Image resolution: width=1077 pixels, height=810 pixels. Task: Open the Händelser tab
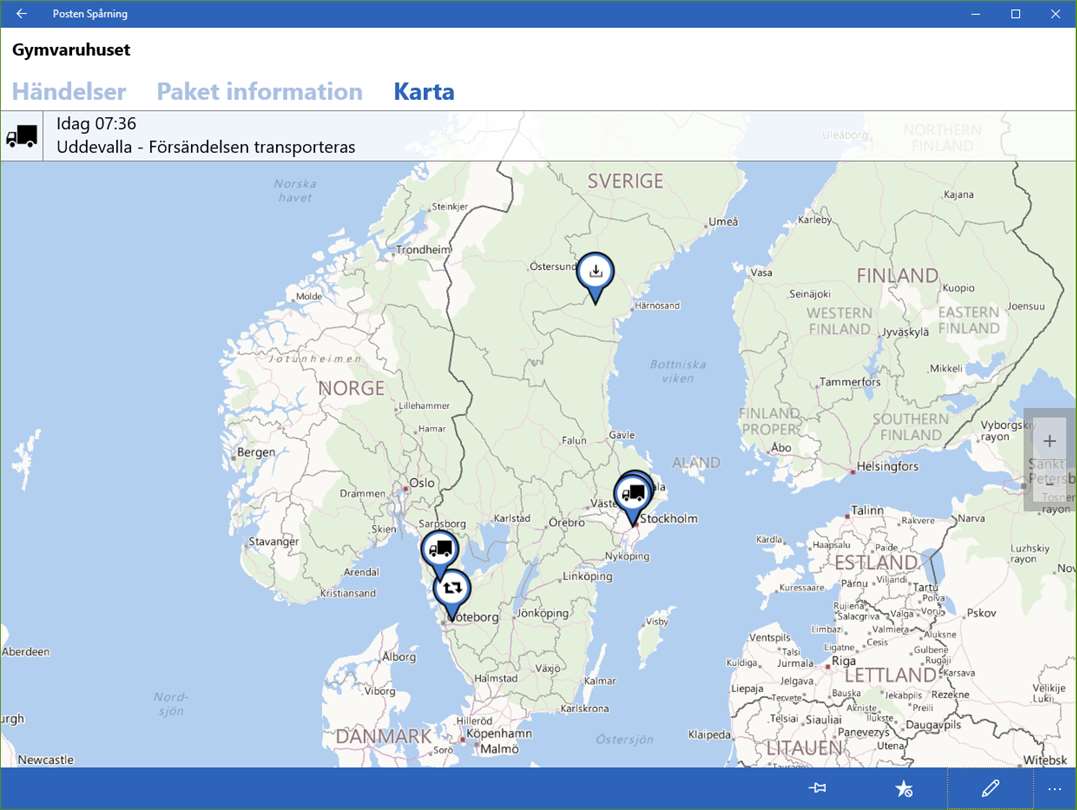pos(69,91)
